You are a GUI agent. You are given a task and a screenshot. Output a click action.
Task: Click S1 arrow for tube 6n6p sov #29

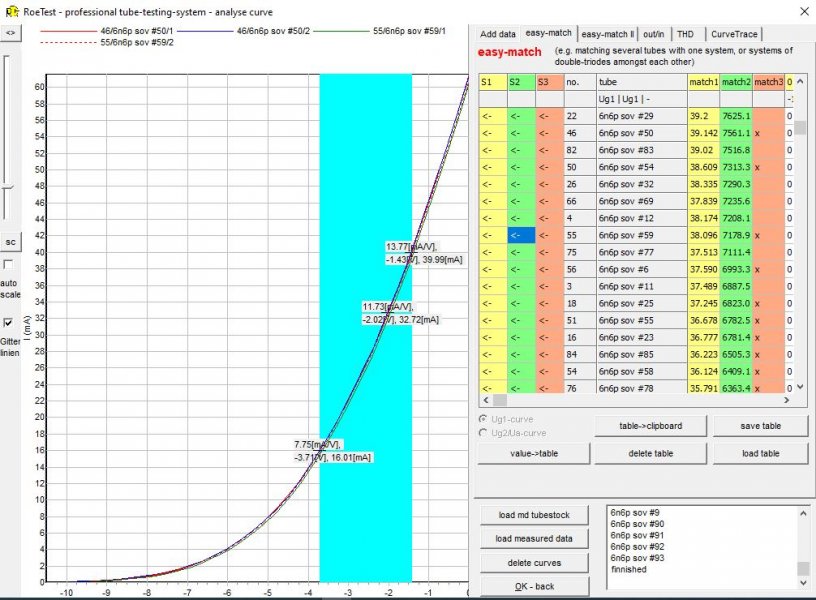[492, 116]
